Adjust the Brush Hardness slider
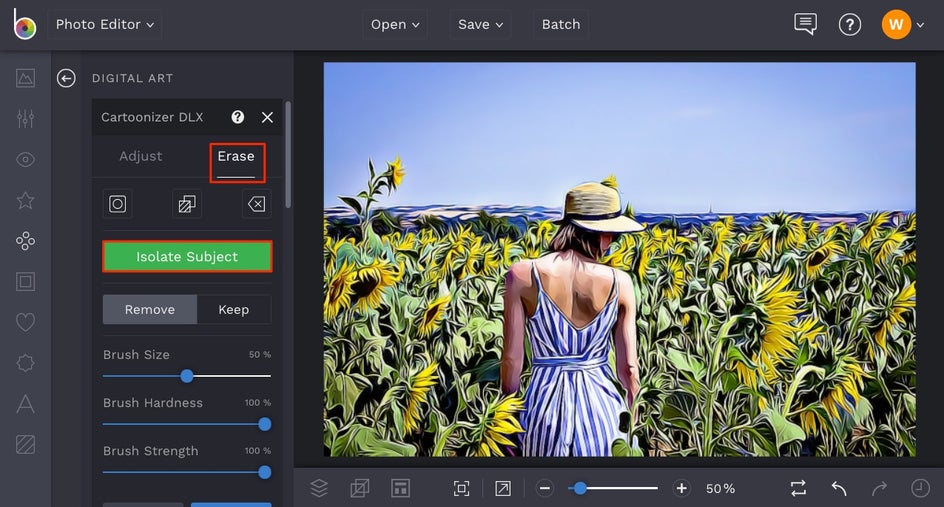Viewport: 944px width, 507px height. click(x=187, y=424)
